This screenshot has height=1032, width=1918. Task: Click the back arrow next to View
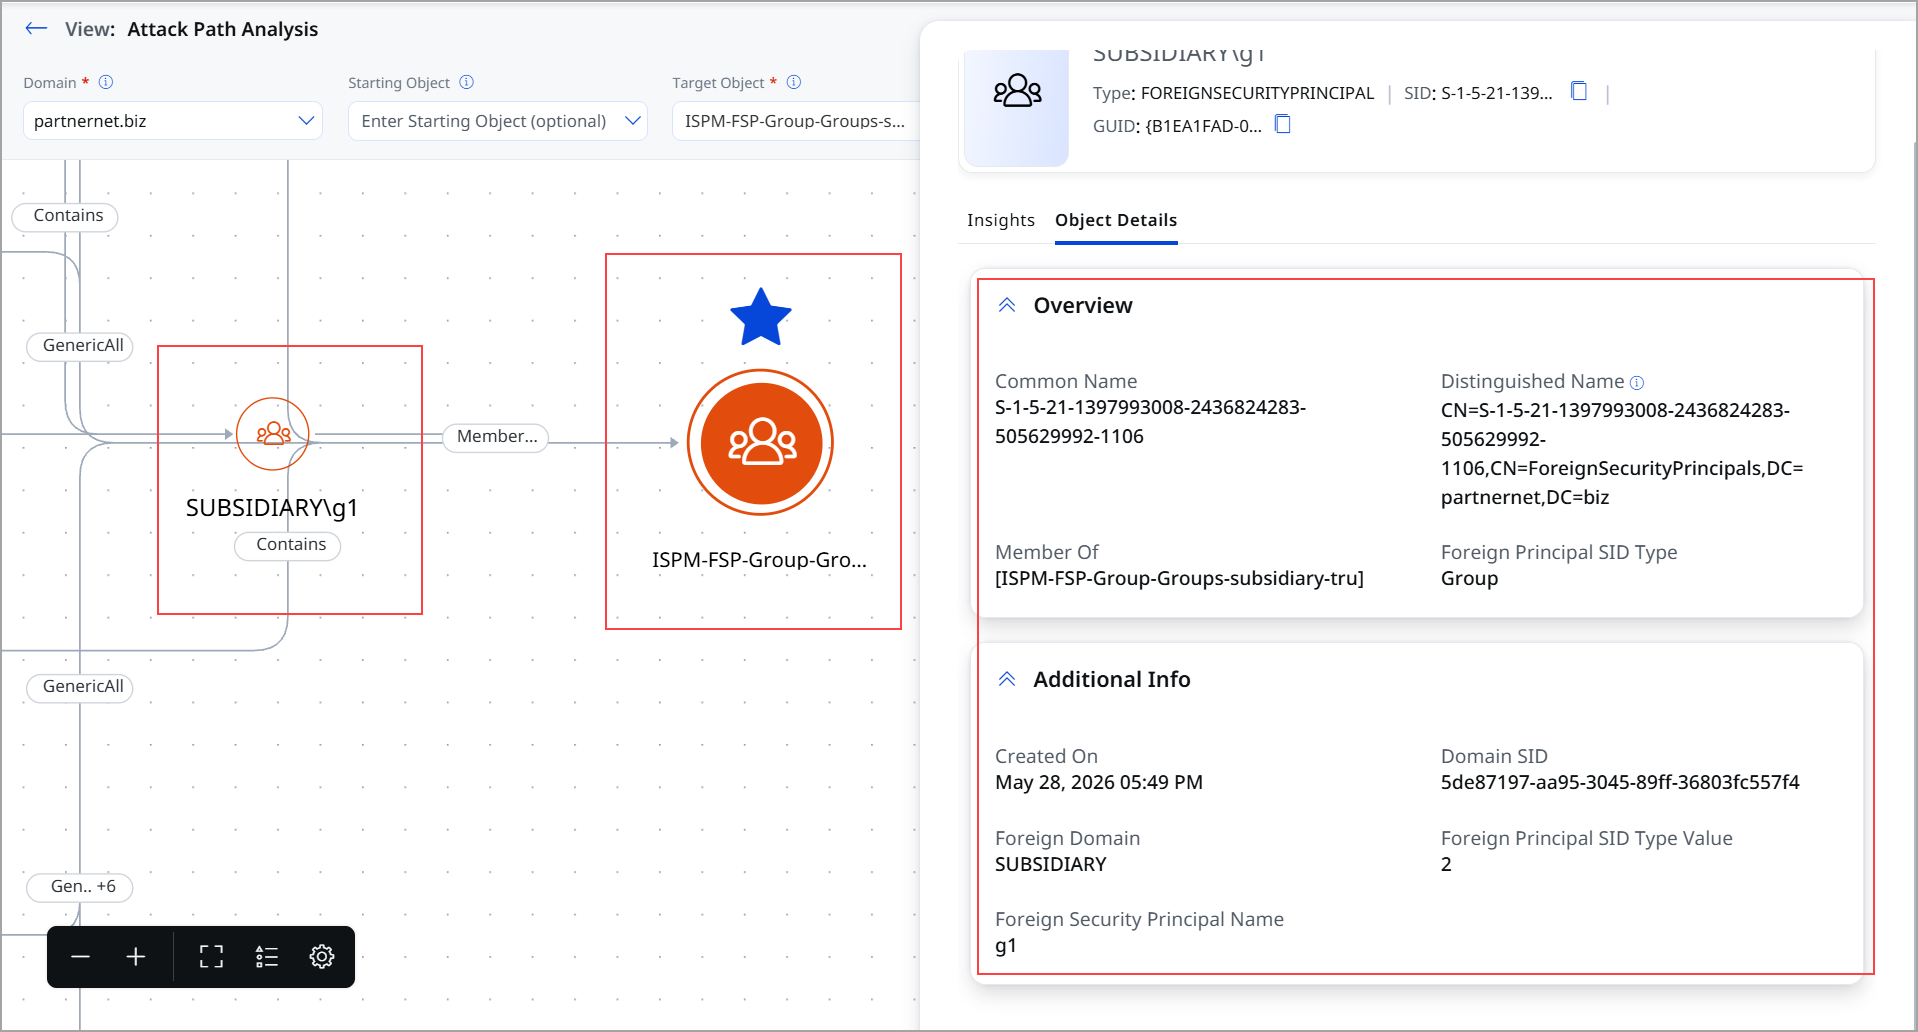tap(37, 29)
